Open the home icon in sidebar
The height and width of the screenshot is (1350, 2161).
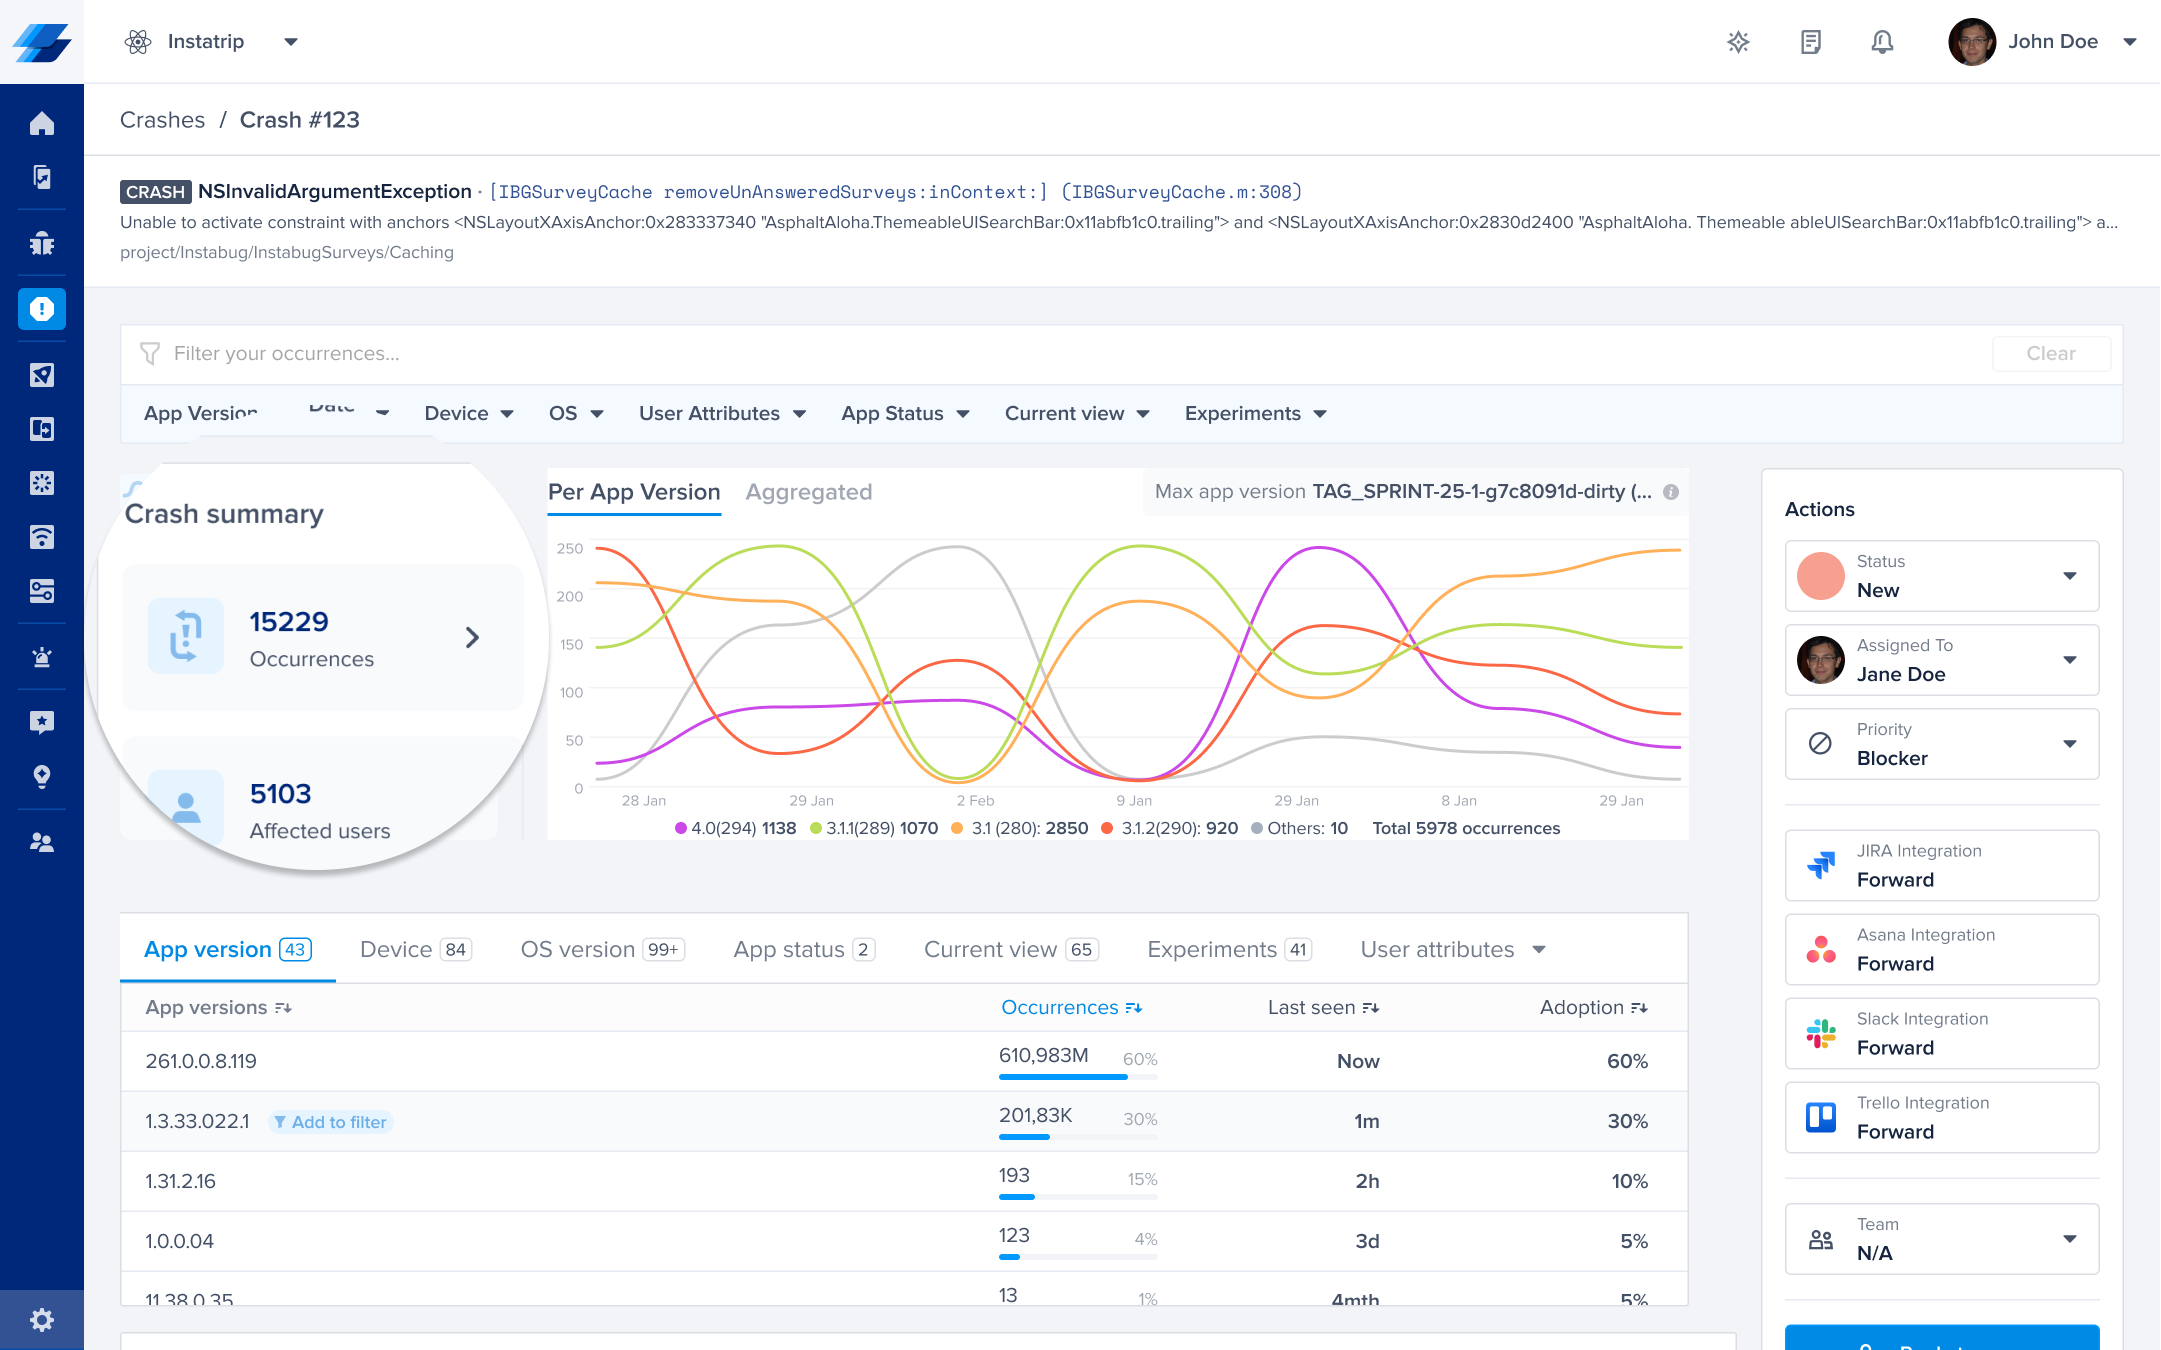tap(42, 124)
